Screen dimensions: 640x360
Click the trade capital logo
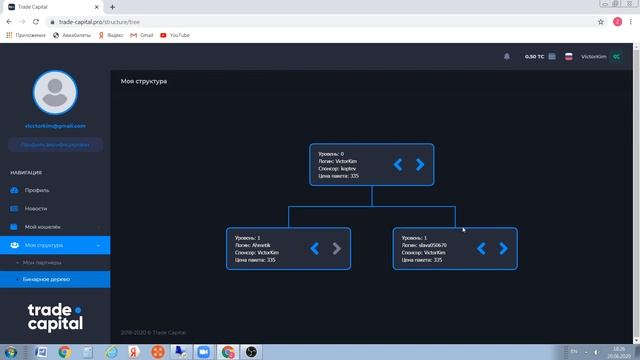click(x=55, y=317)
